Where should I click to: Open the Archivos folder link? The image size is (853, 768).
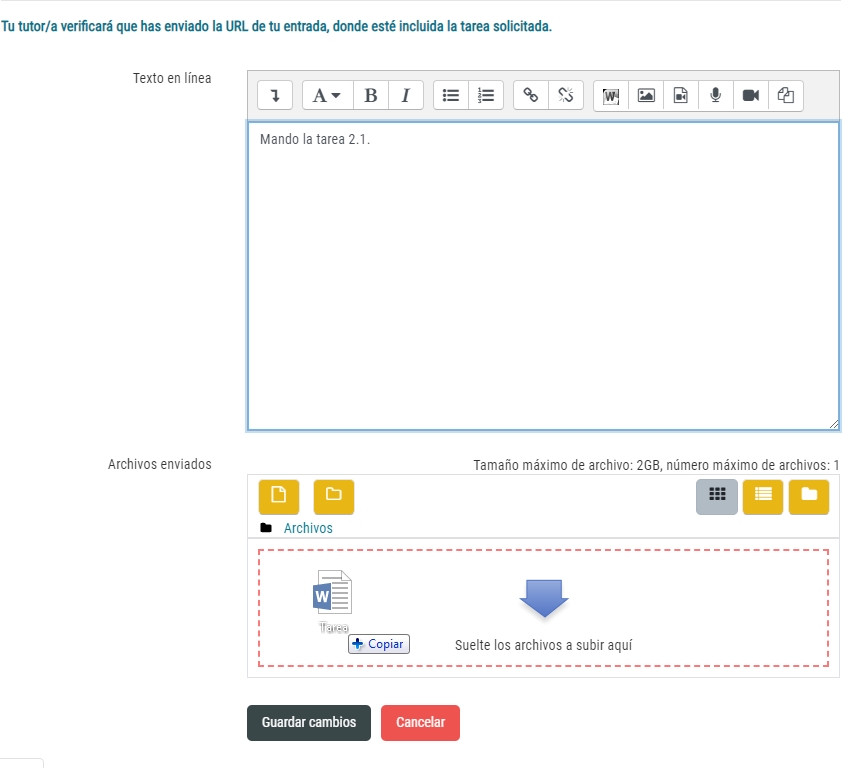(308, 528)
